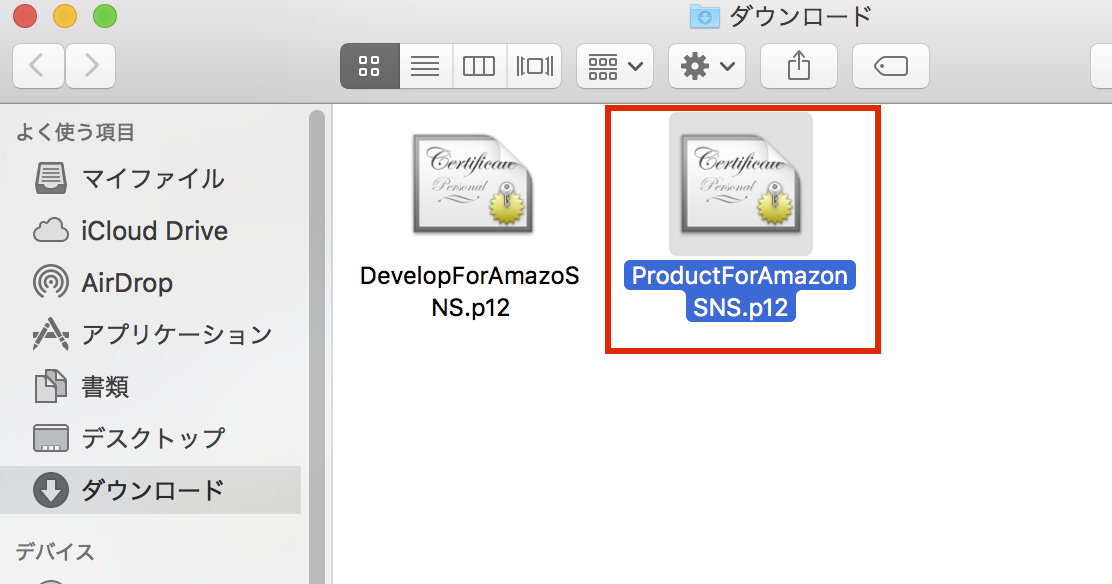Click the Share toolbar button

click(798, 66)
